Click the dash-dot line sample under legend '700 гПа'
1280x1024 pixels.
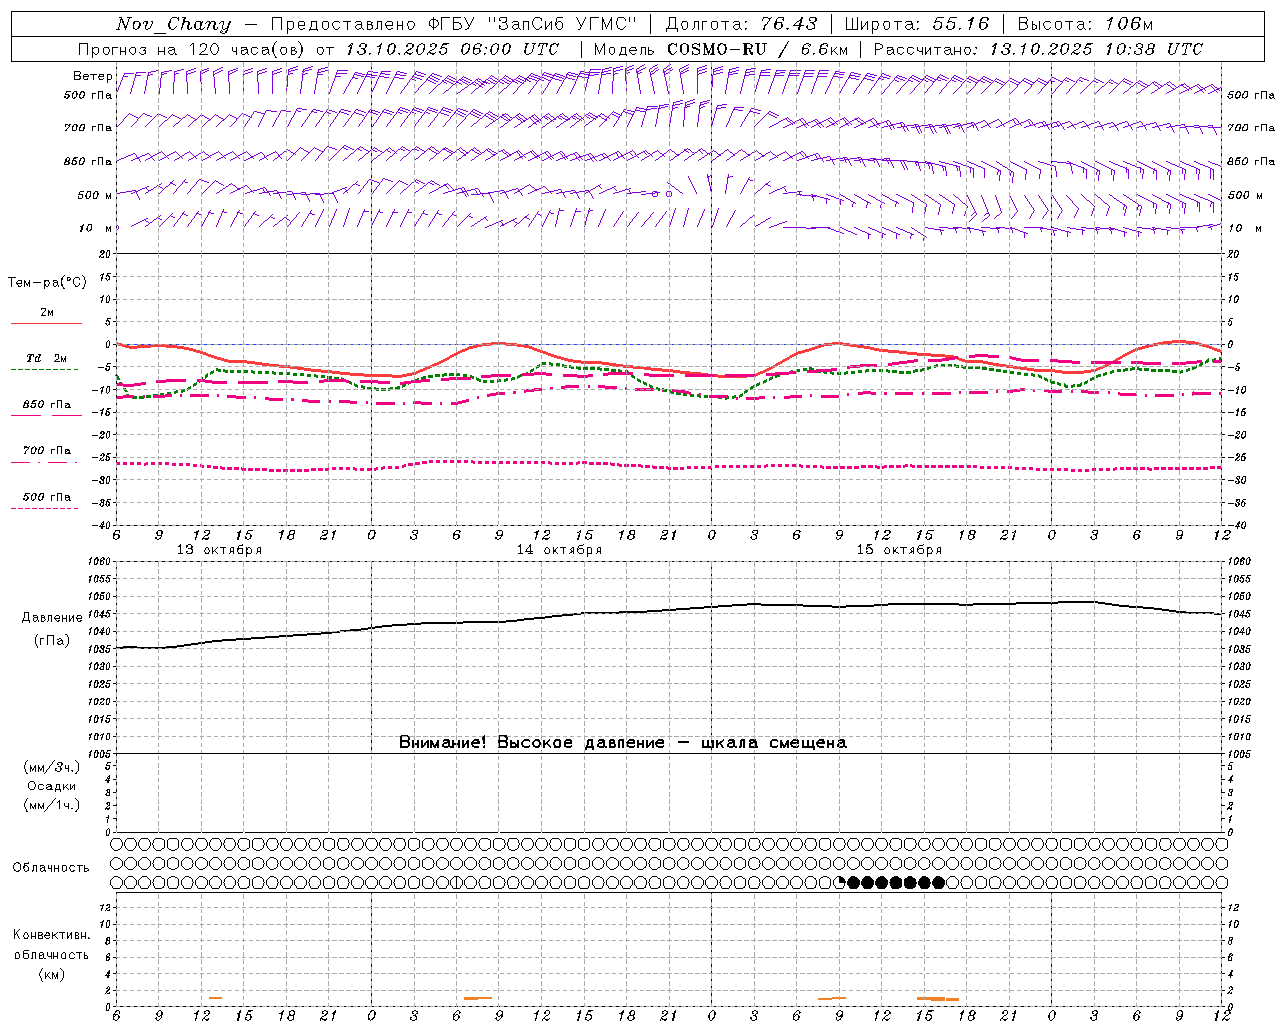(44, 463)
